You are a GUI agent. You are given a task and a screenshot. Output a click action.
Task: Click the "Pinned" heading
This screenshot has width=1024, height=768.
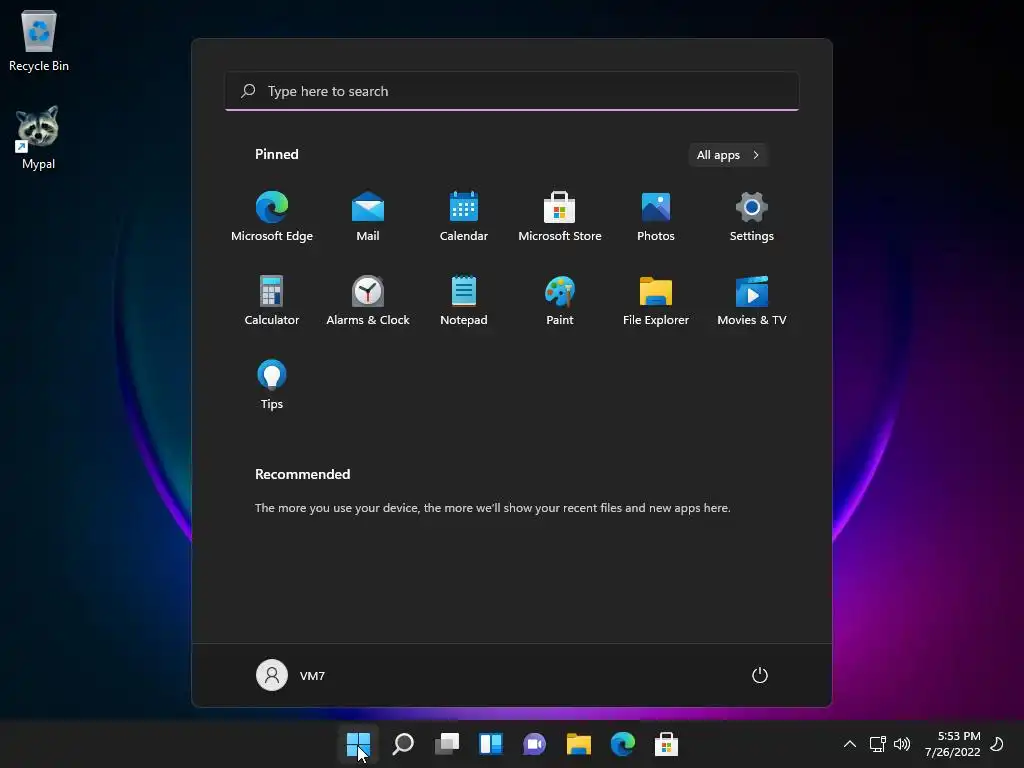click(x=277, y=154)
